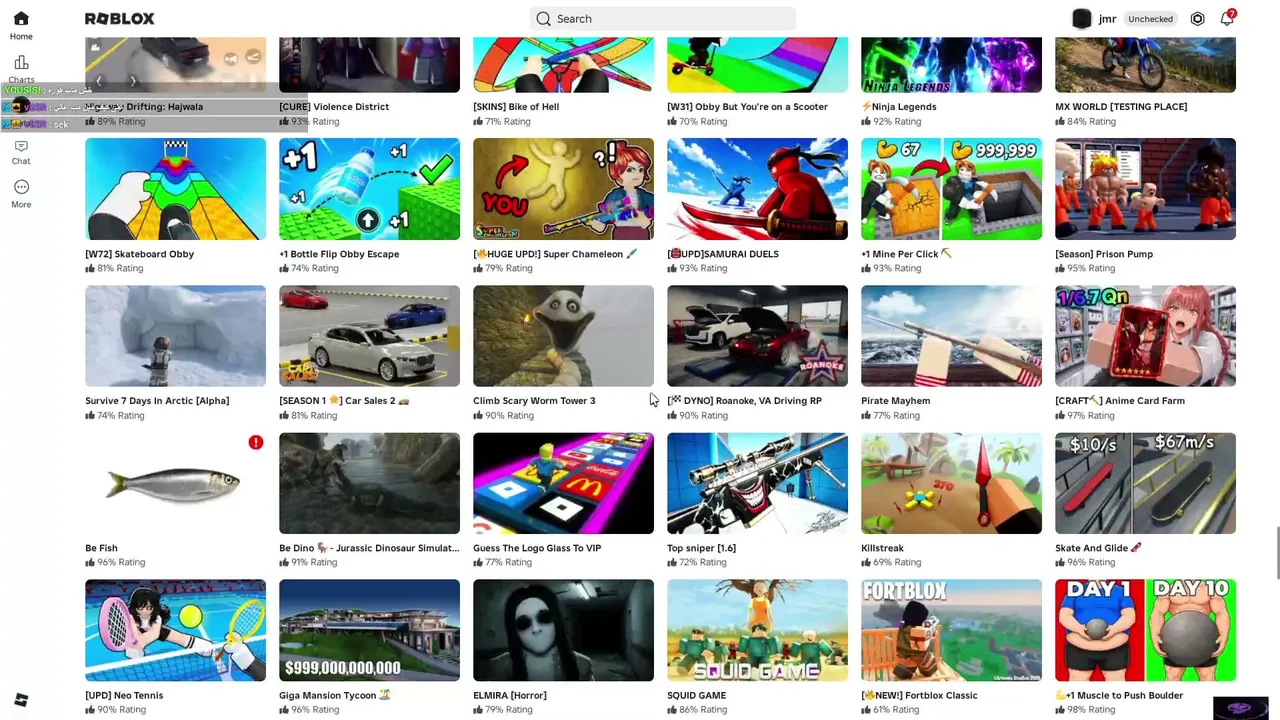
Task: Open the ELMIRA [Horror] thumbnail
Action: [563, 630]
